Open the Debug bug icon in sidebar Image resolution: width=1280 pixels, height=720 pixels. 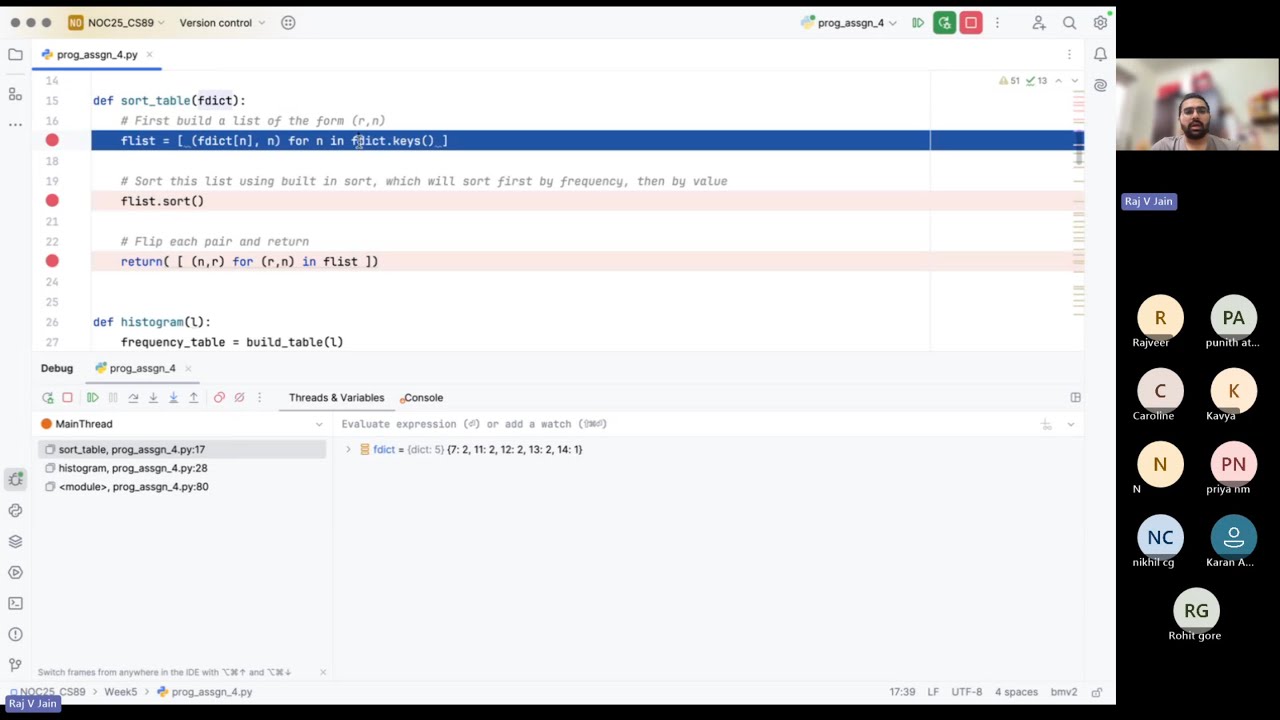click(15, 480)
